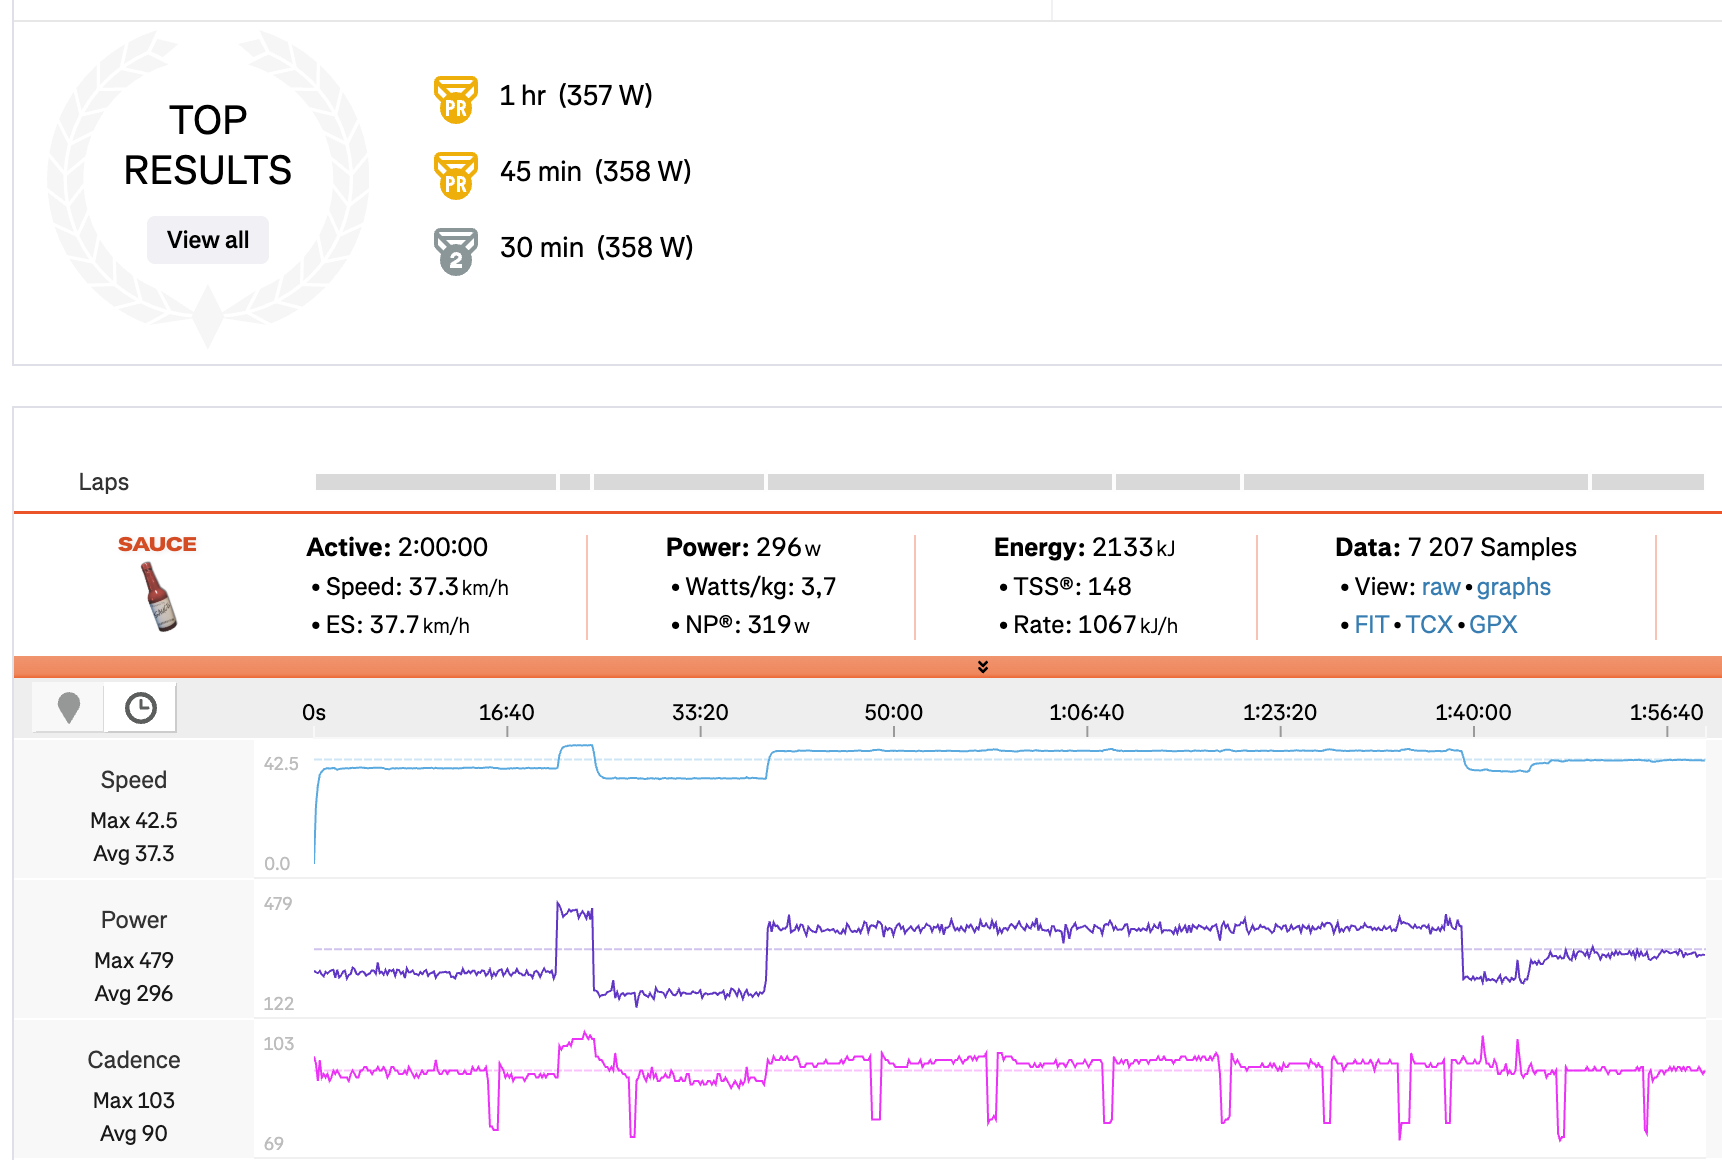Click the Max 479 power value
1722x1160 pixels.
134,960
